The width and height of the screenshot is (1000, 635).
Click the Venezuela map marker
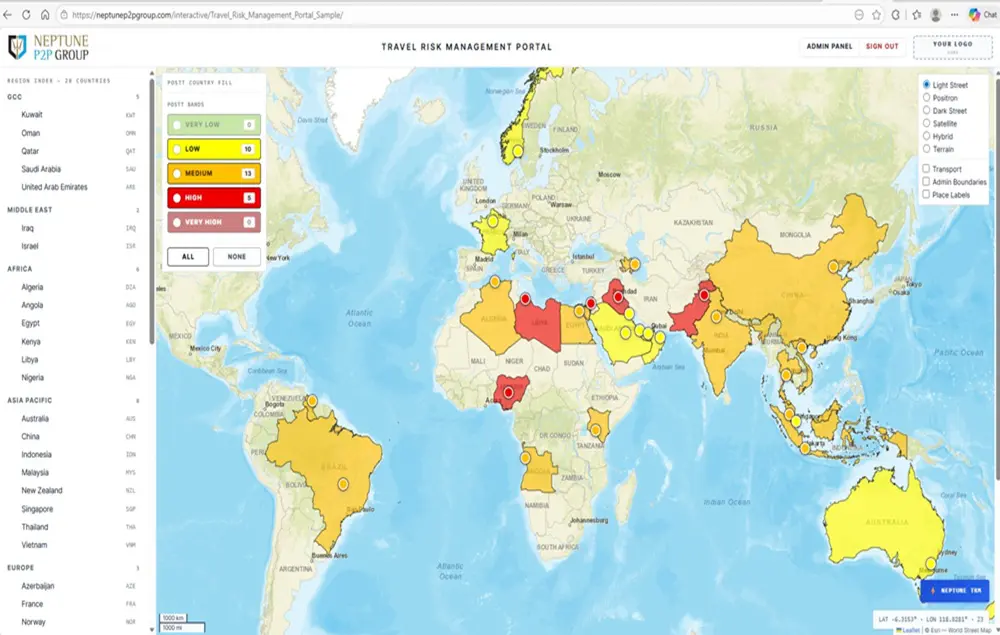click(x=312, y=401)
